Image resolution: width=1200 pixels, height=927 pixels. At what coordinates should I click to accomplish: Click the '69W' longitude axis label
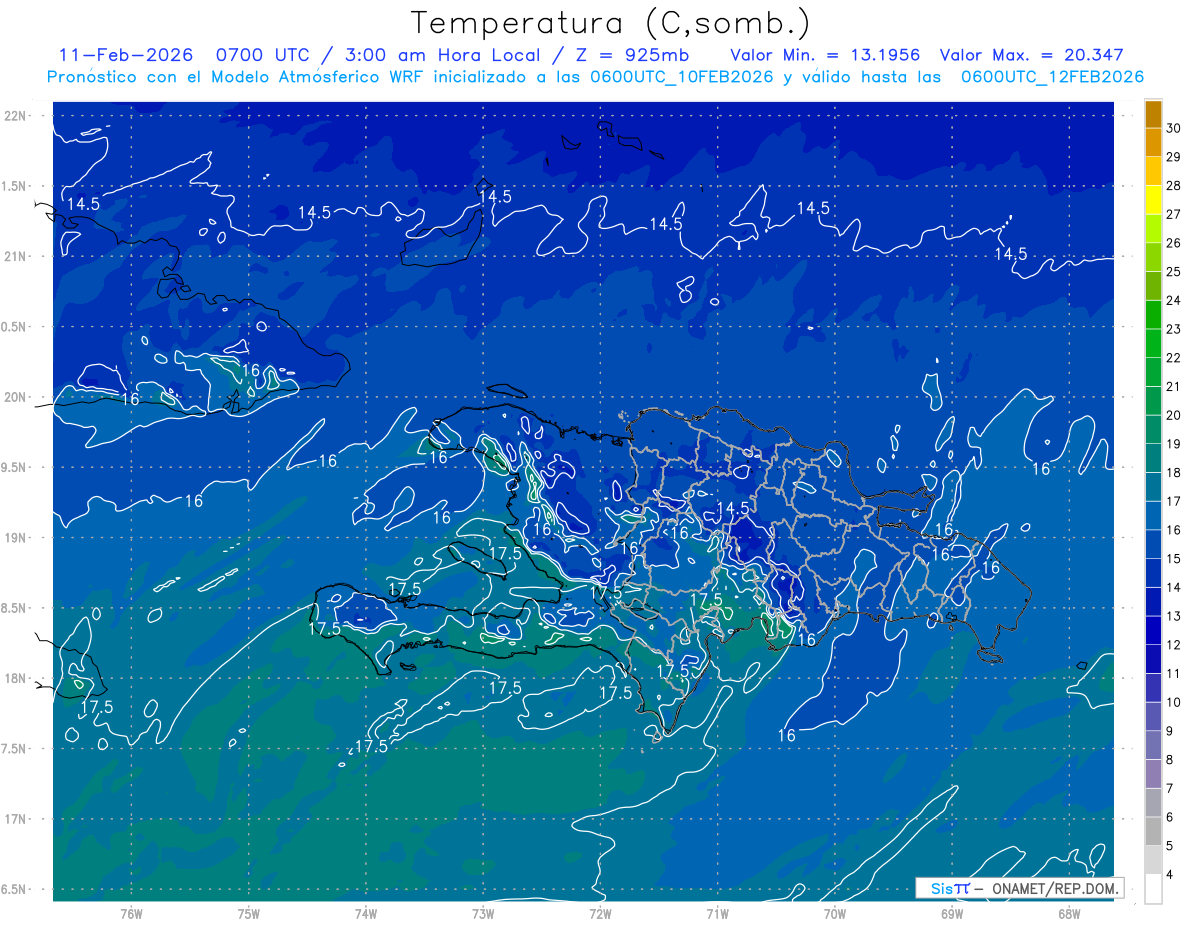pyautogui.click(x=952, y=913)
